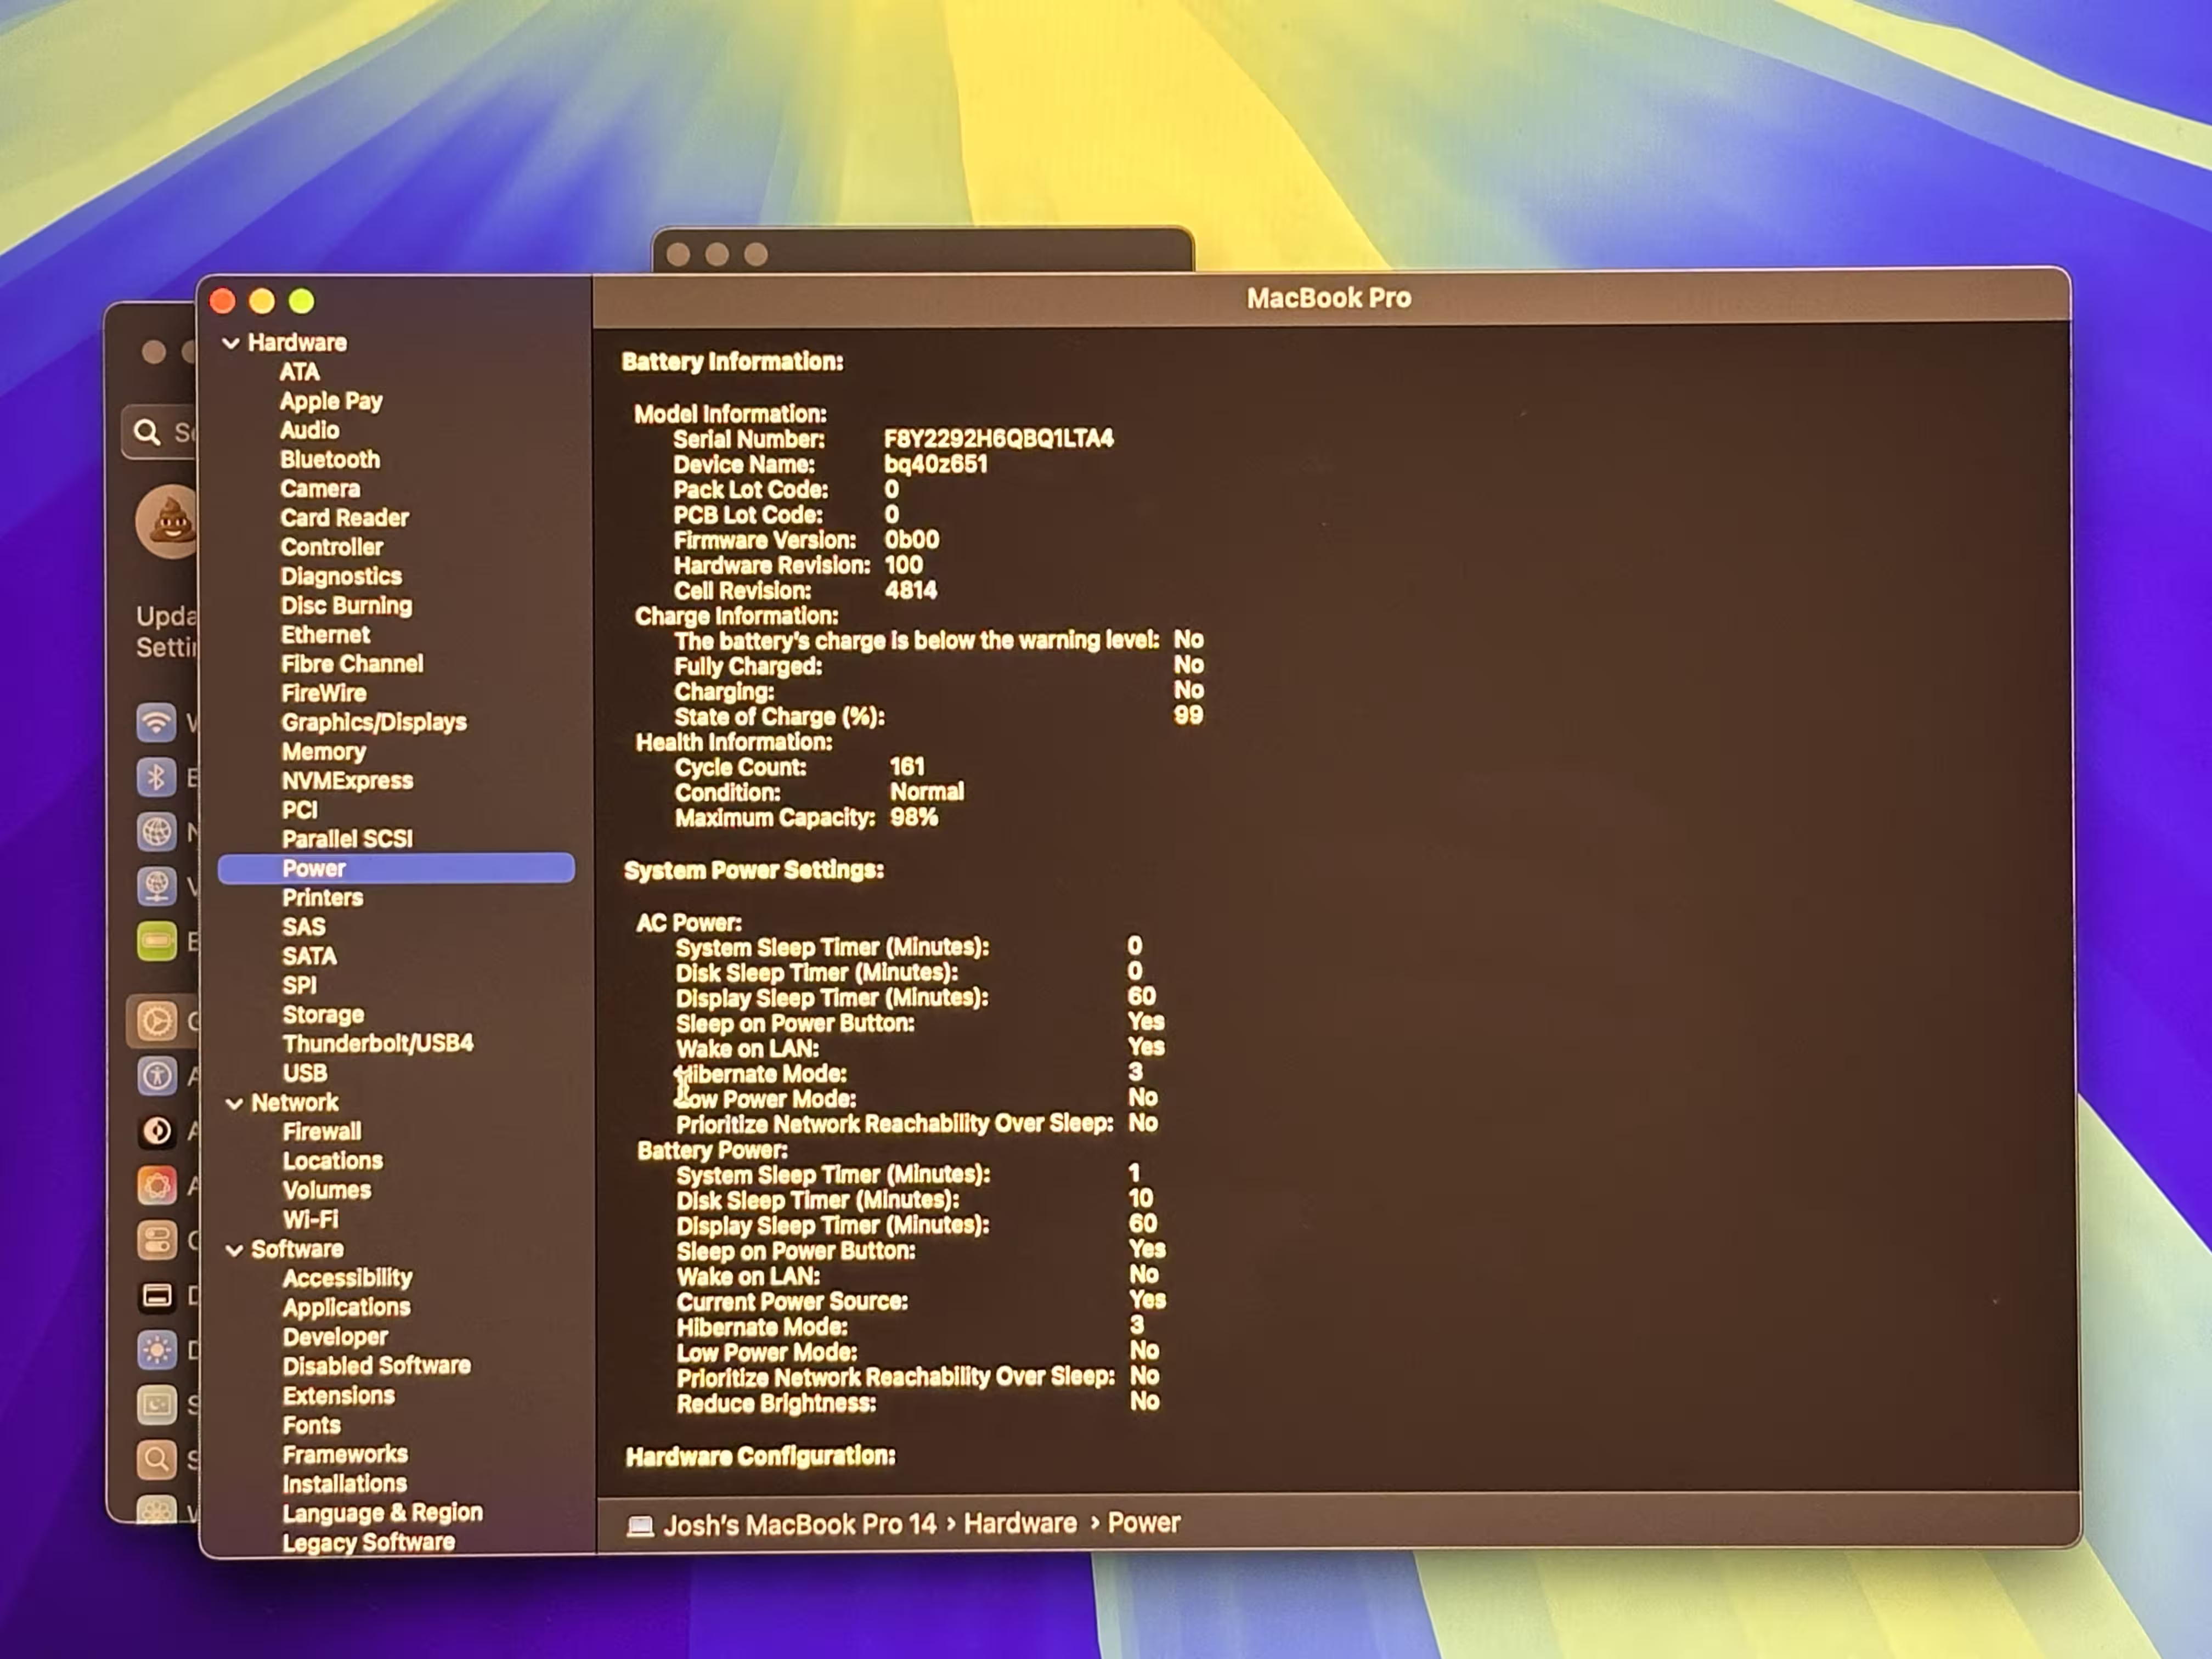Select Applications under Software
The width and height of the screenshot is (2212, 1659).
coord(347,1308)
